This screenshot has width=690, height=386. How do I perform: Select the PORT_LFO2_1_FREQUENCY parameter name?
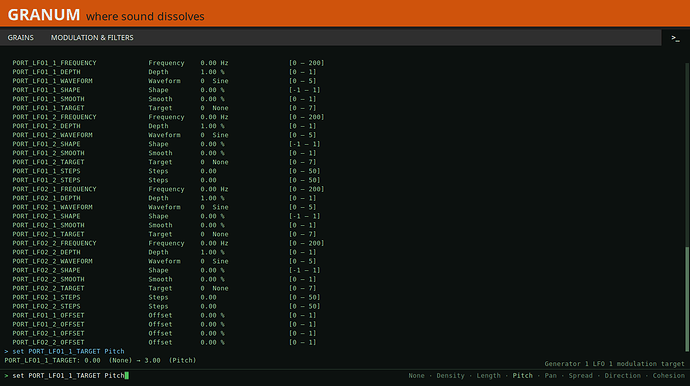(54, 189)
